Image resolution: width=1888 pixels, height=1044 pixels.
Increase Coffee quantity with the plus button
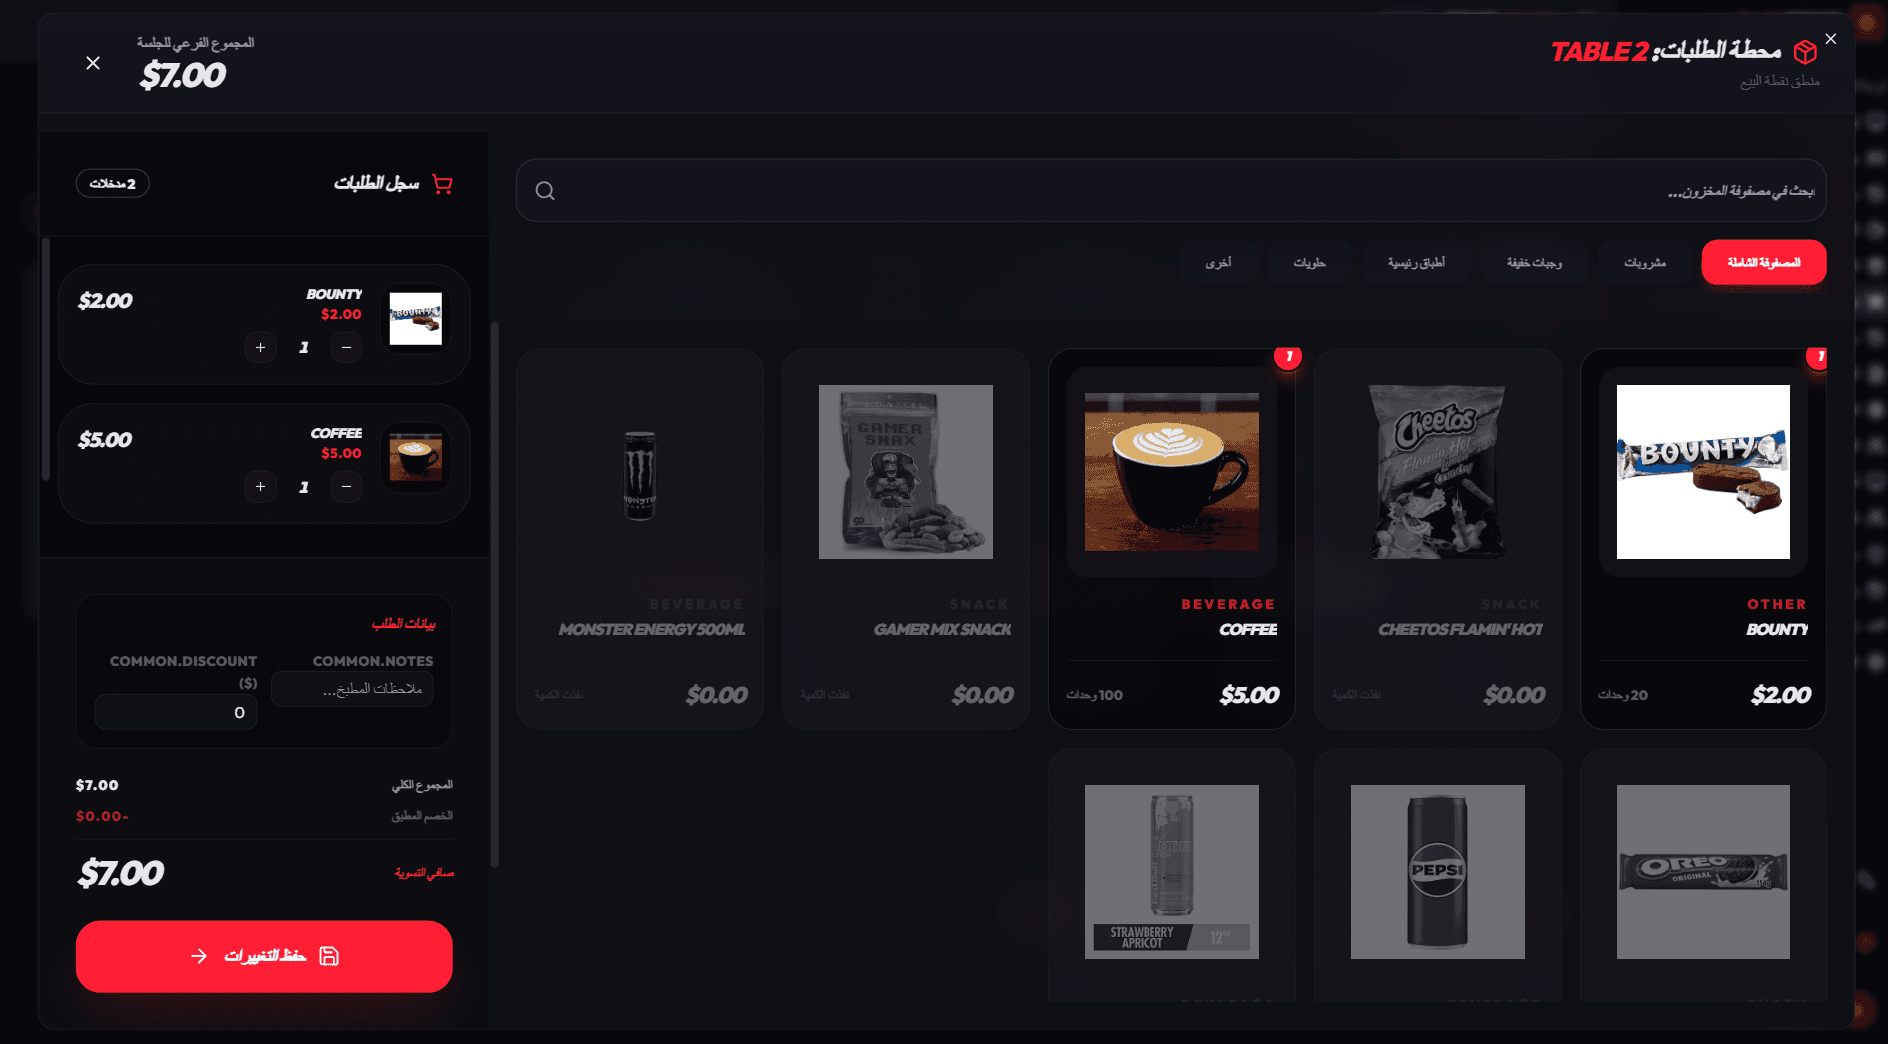[x=260, y=486]
